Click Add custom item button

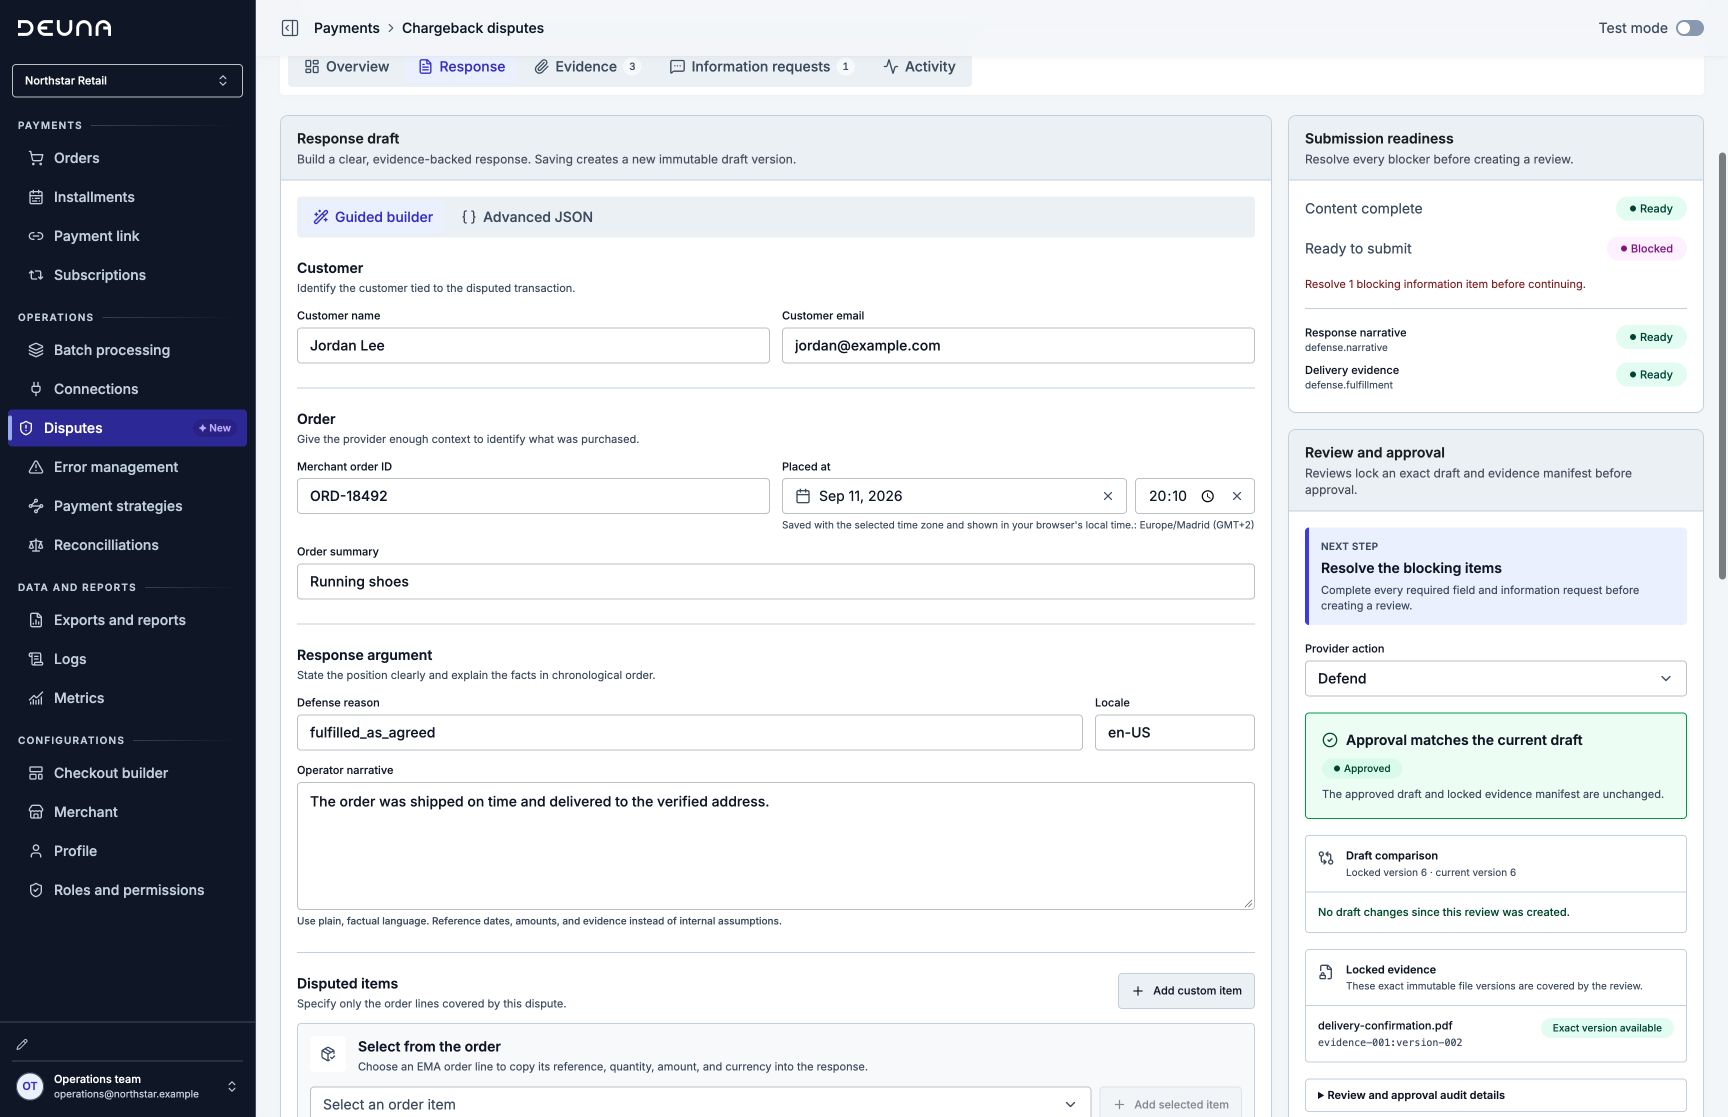pyautogui.click(x=1186, y=991)
